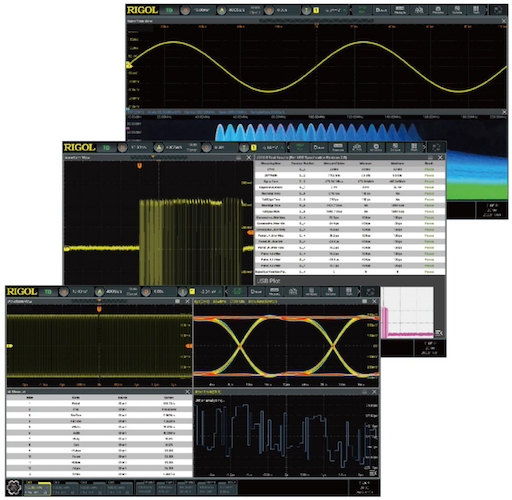The width and height of the screenshot is (512, 500).
Task: Open eye diagram panel menu in front window
Action: (364, 301)
